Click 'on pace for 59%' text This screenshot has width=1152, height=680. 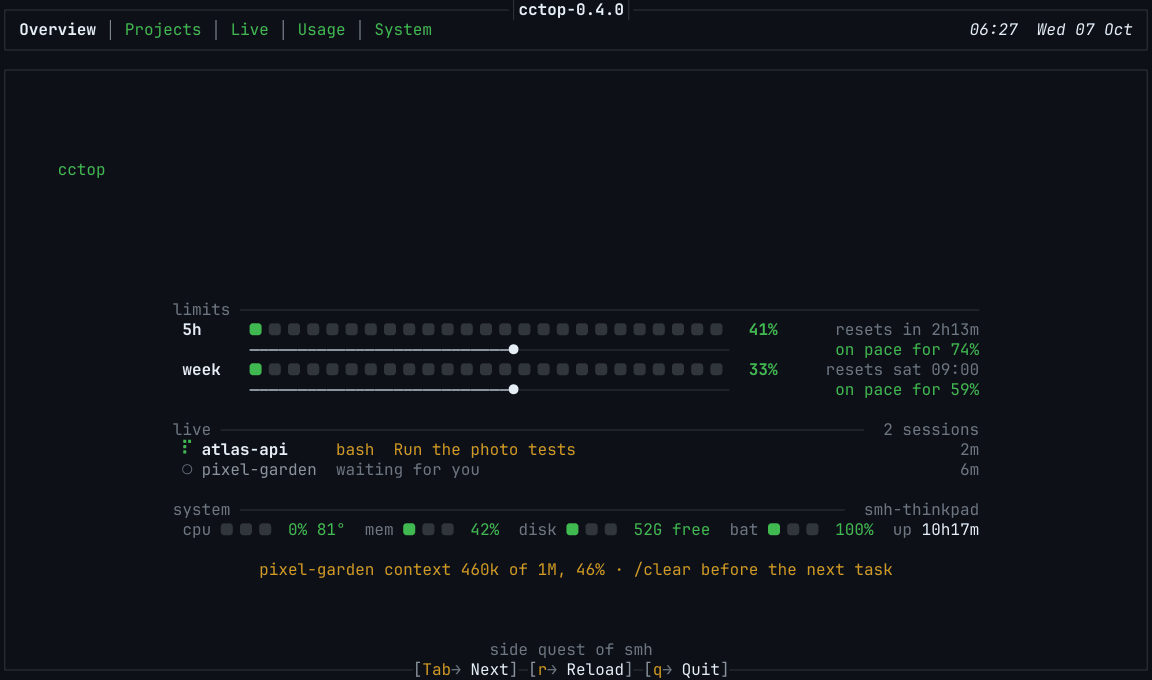907,389
